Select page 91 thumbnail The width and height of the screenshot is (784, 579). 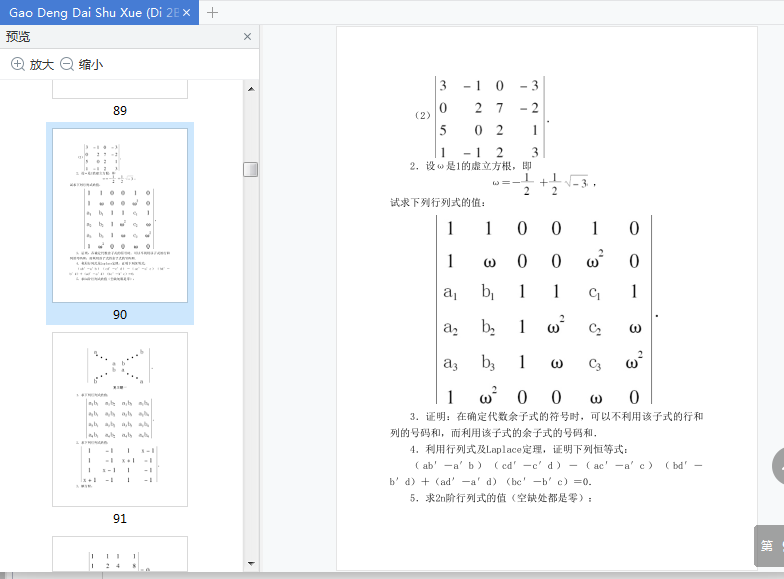pos(120,420)
